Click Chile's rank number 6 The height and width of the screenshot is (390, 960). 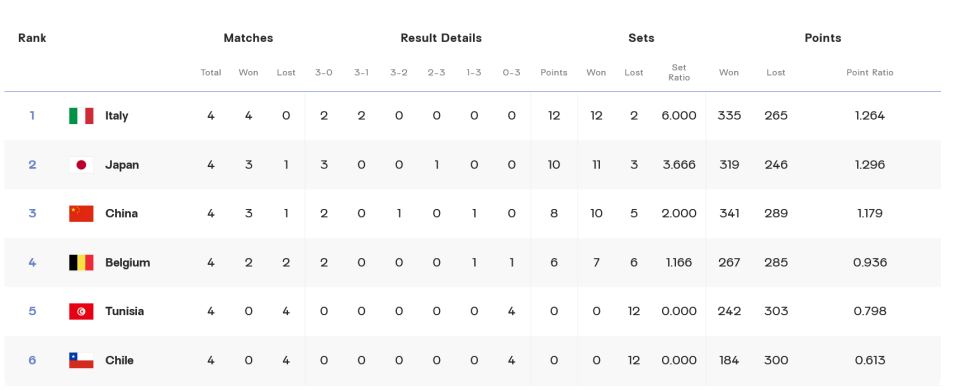click(x=32, y=360)
